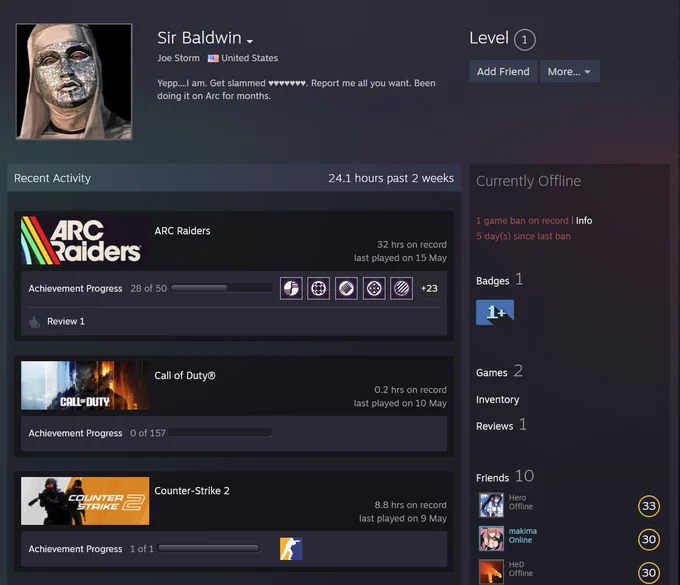Viewport: 680px width, 585px height.
Task: Open Info link about game ban
Action: pos(584,221)
